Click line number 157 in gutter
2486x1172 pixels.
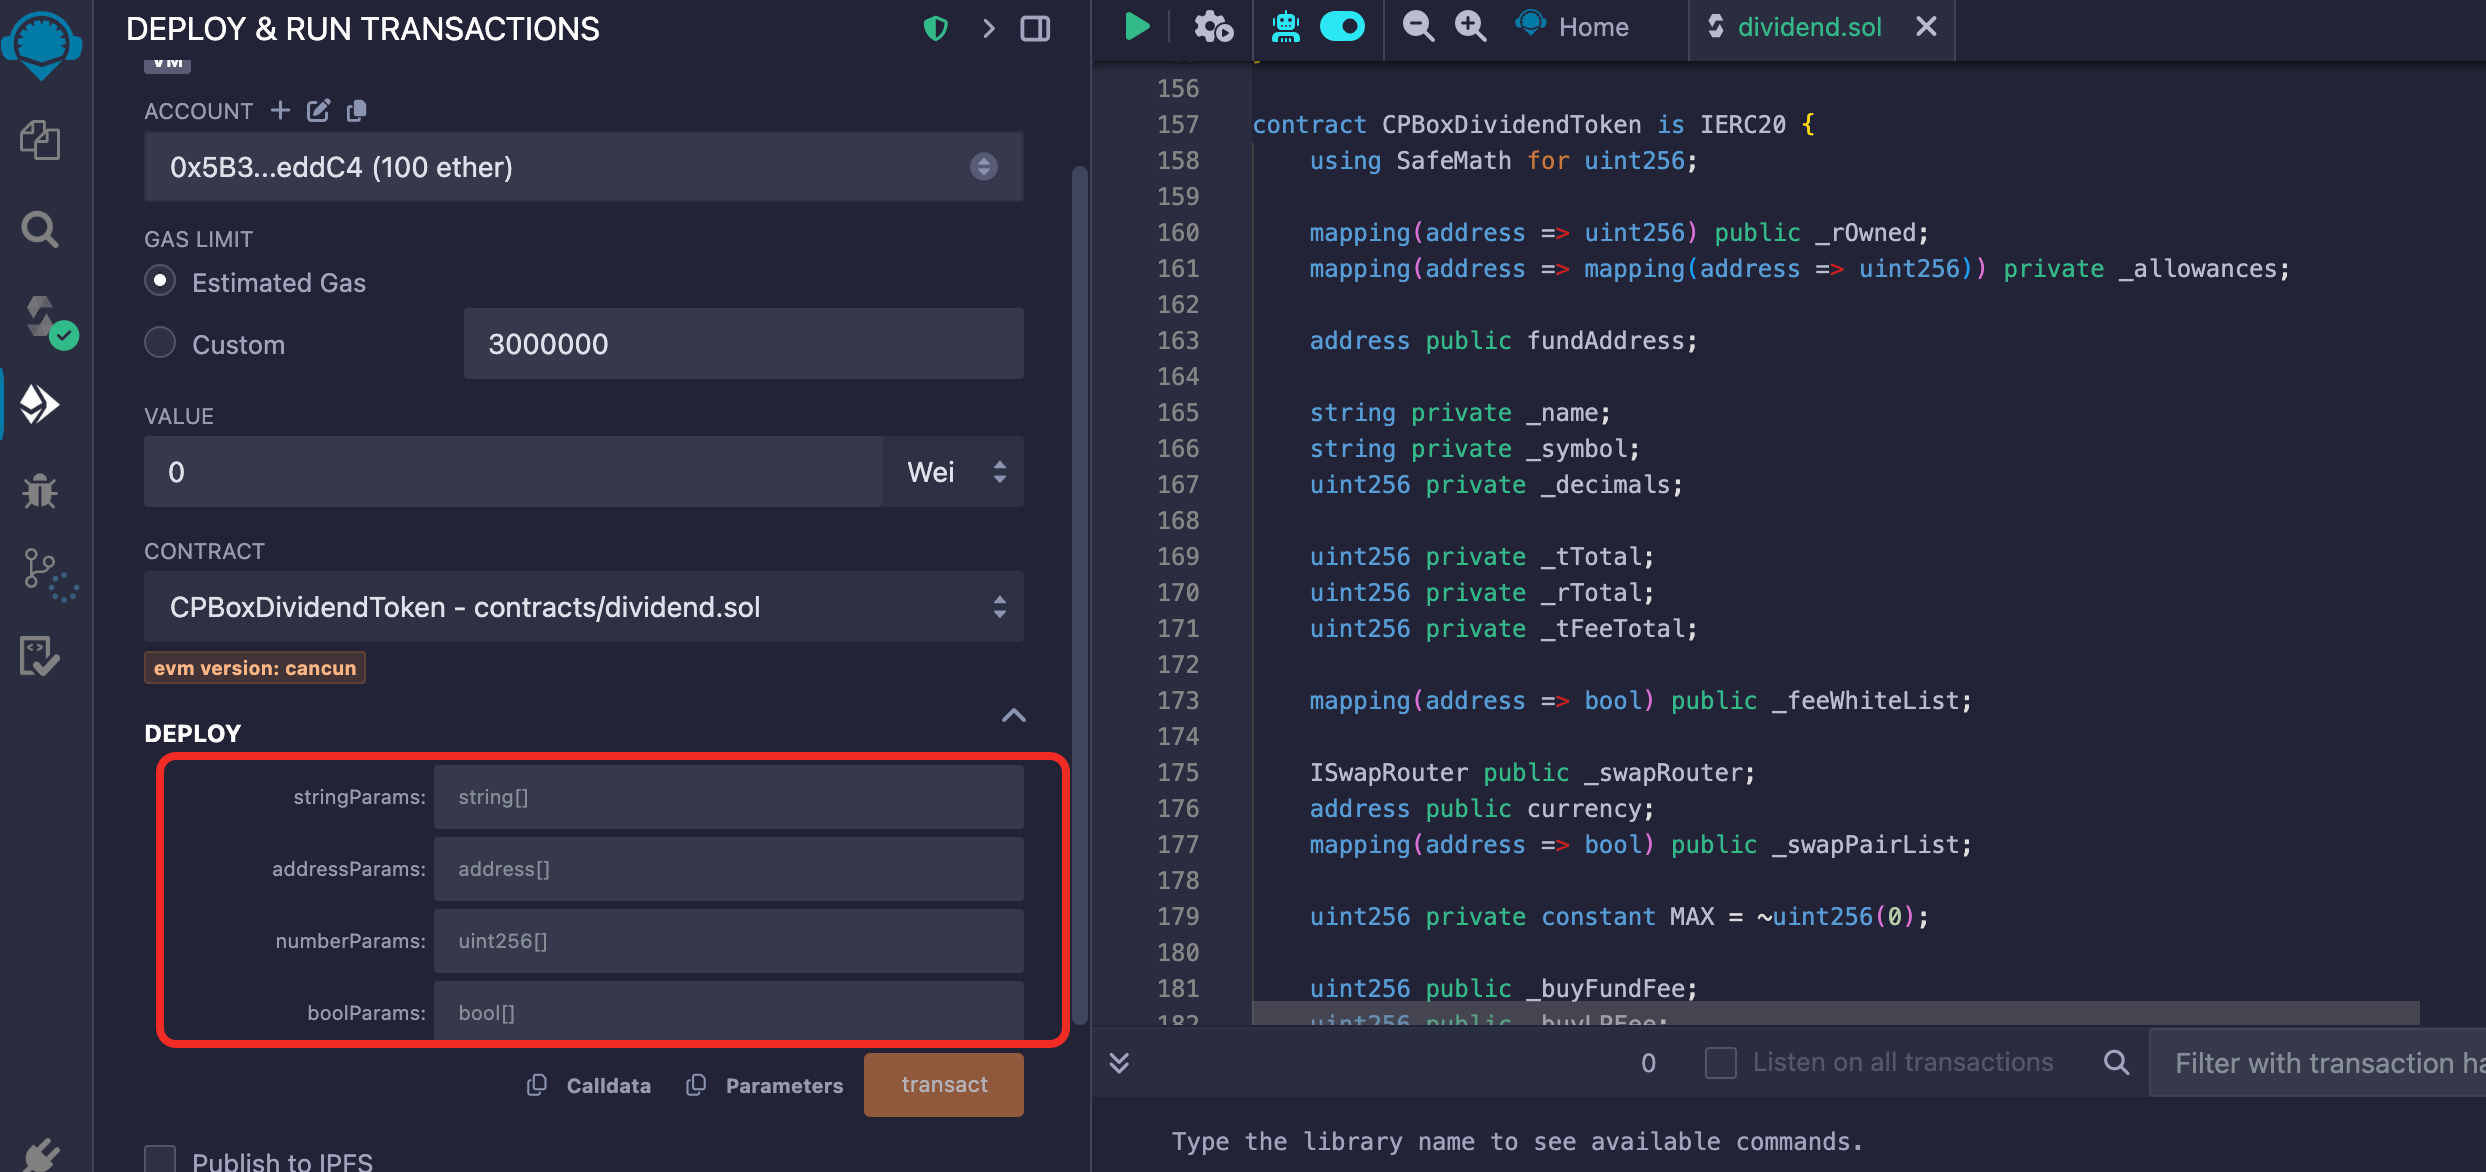(1178, 125)
